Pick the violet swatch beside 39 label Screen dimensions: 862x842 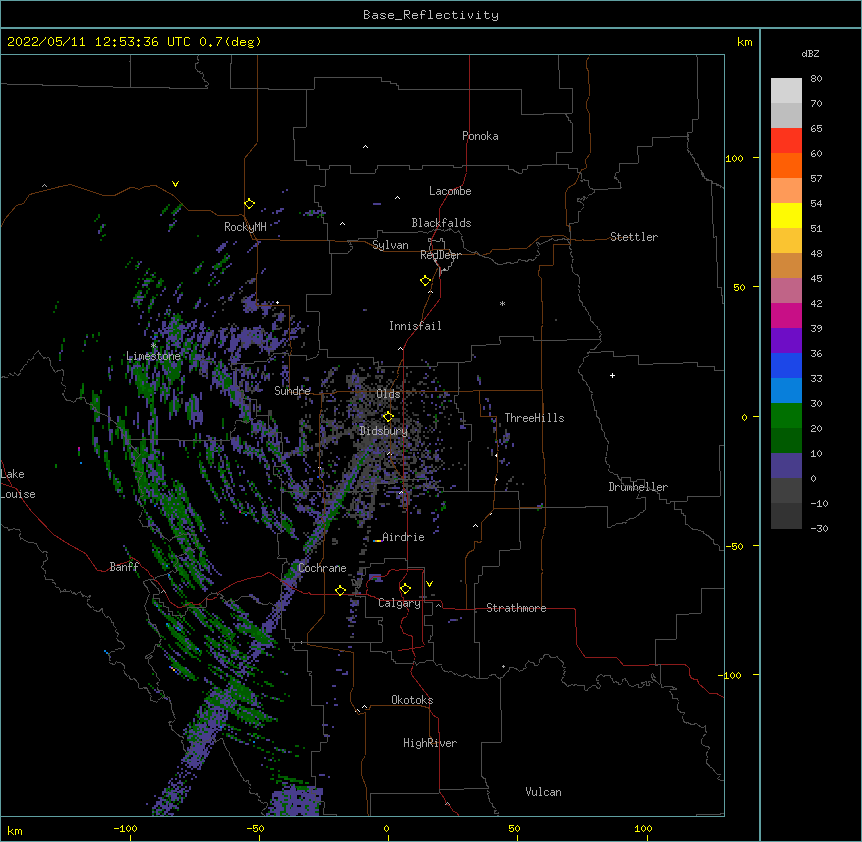(786, 341)
